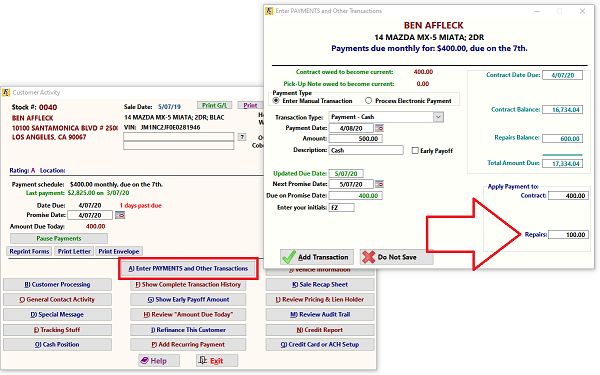Image resolution: width=600 pixels, height=375 pixels.
Task: Click the Reprint Forms button
Action: coord(29,251)
